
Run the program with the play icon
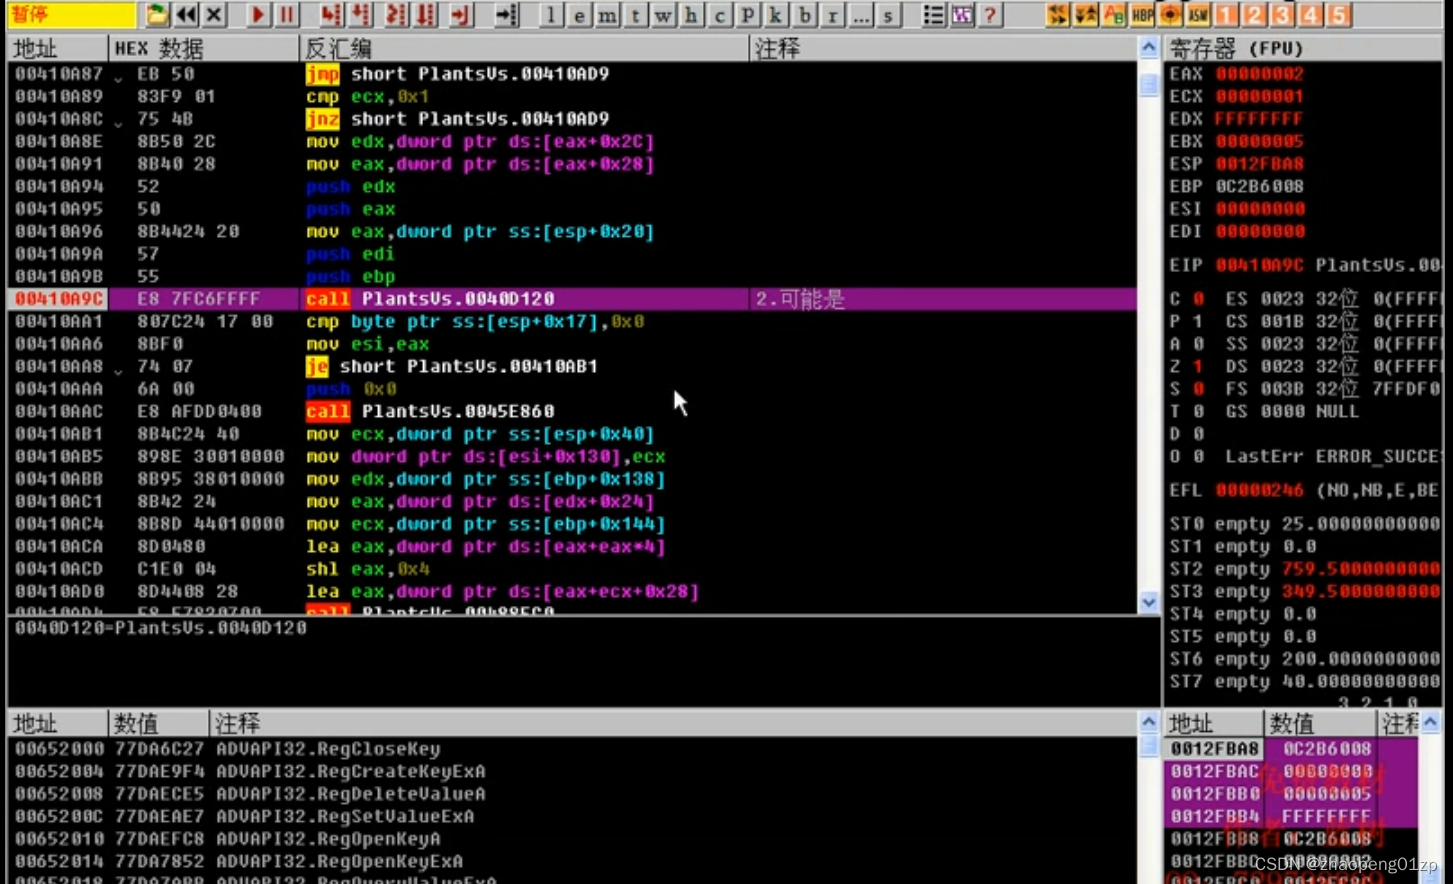[x=257, y=15]
